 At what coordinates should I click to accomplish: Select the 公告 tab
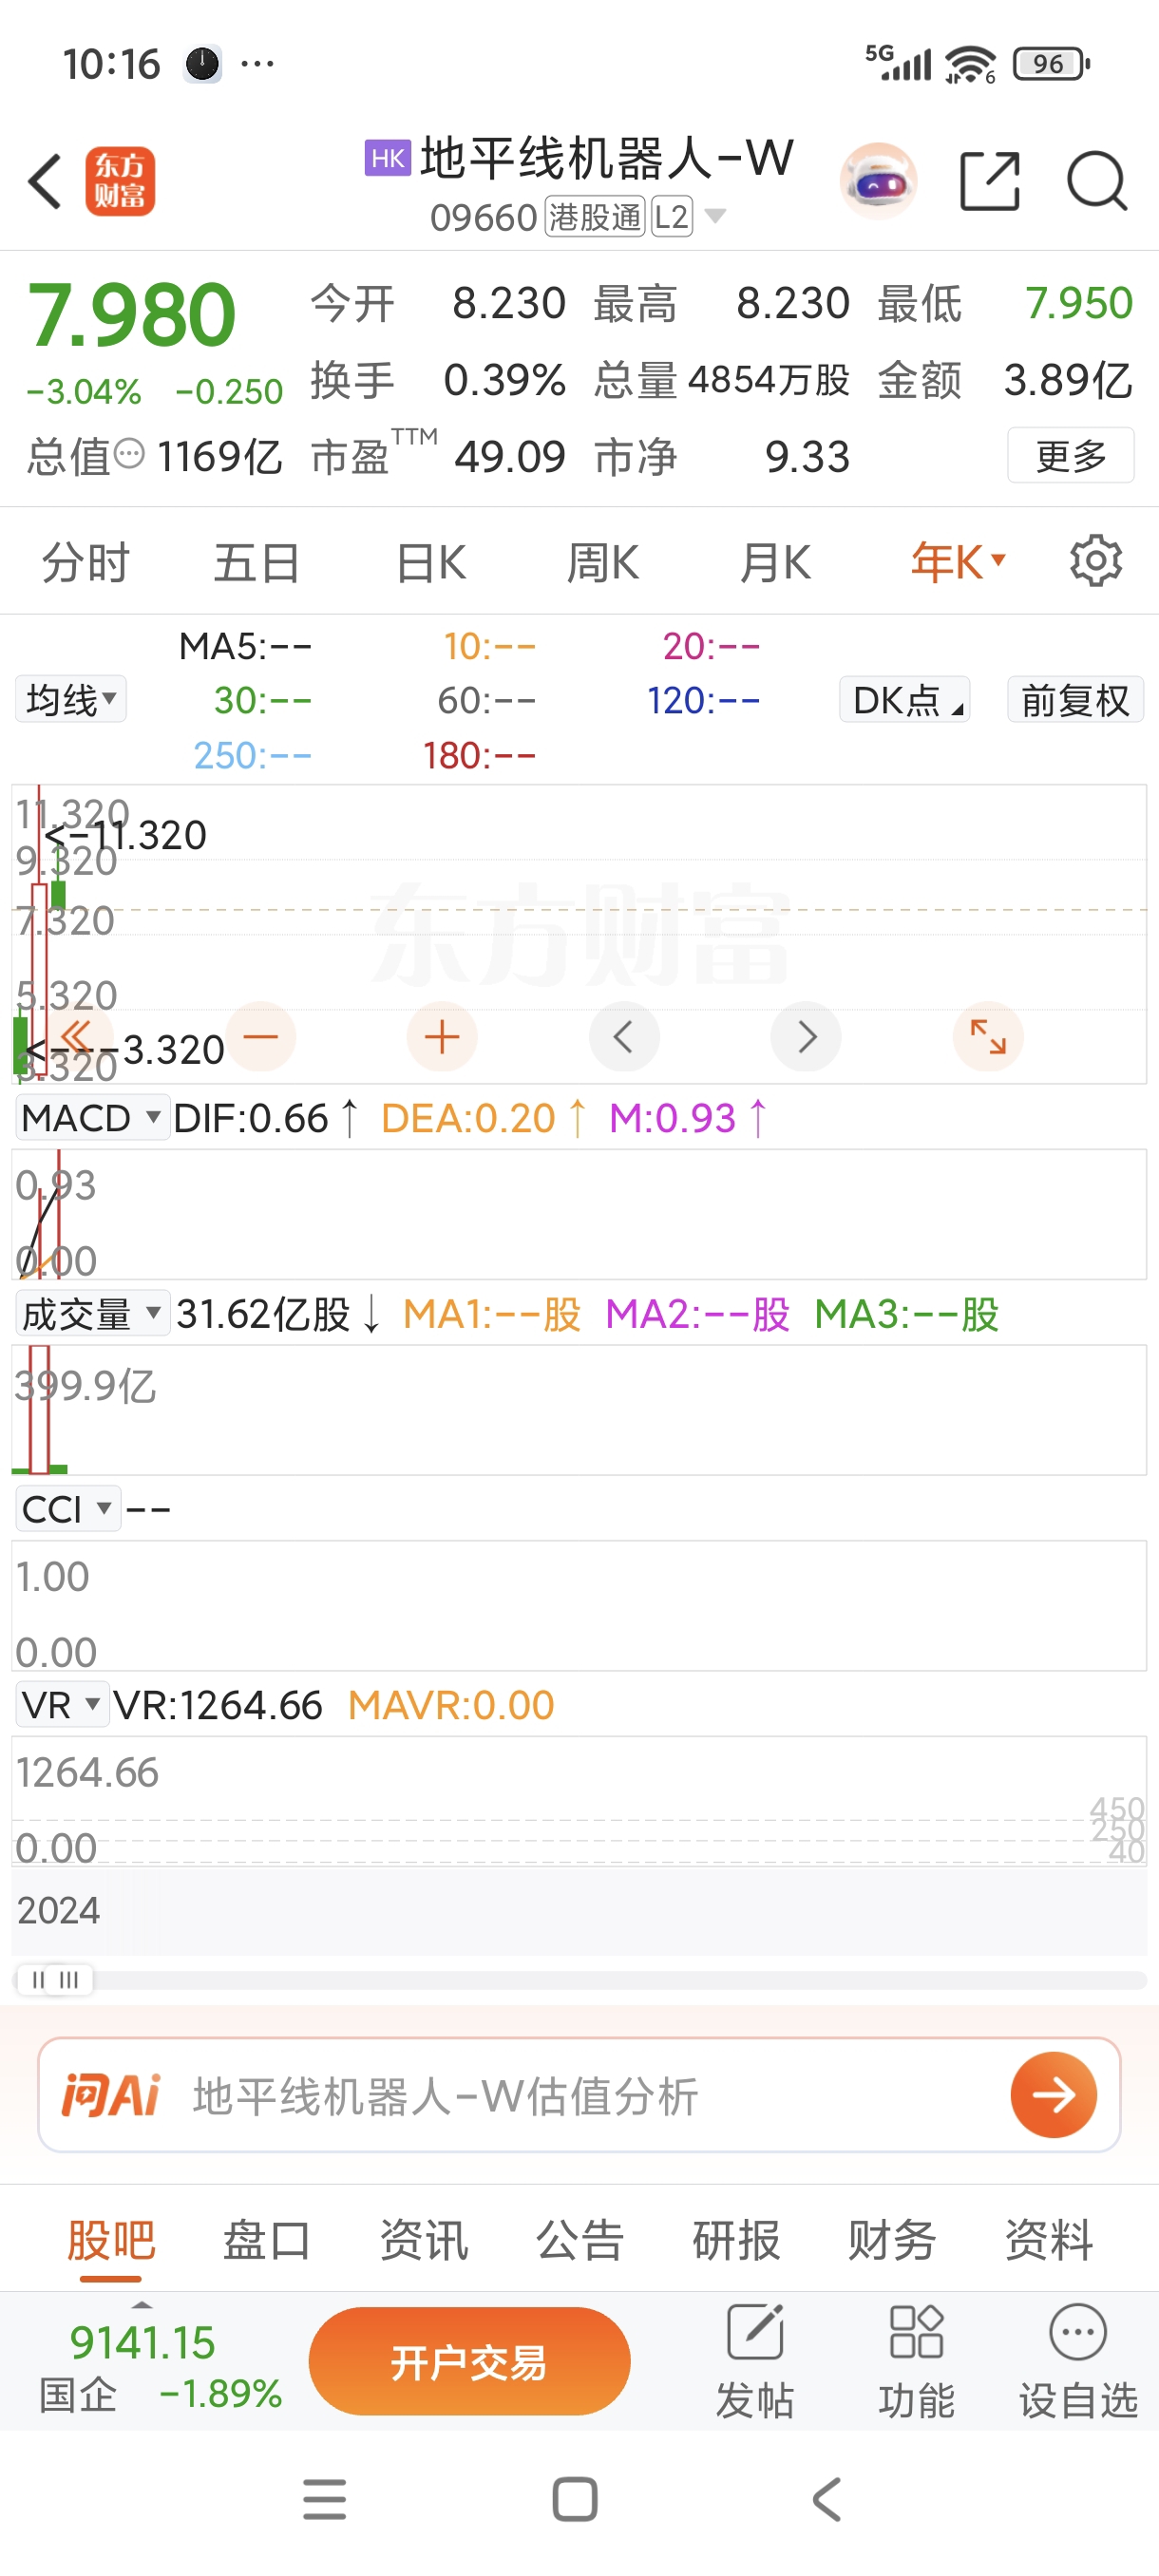click(580, 2239)
